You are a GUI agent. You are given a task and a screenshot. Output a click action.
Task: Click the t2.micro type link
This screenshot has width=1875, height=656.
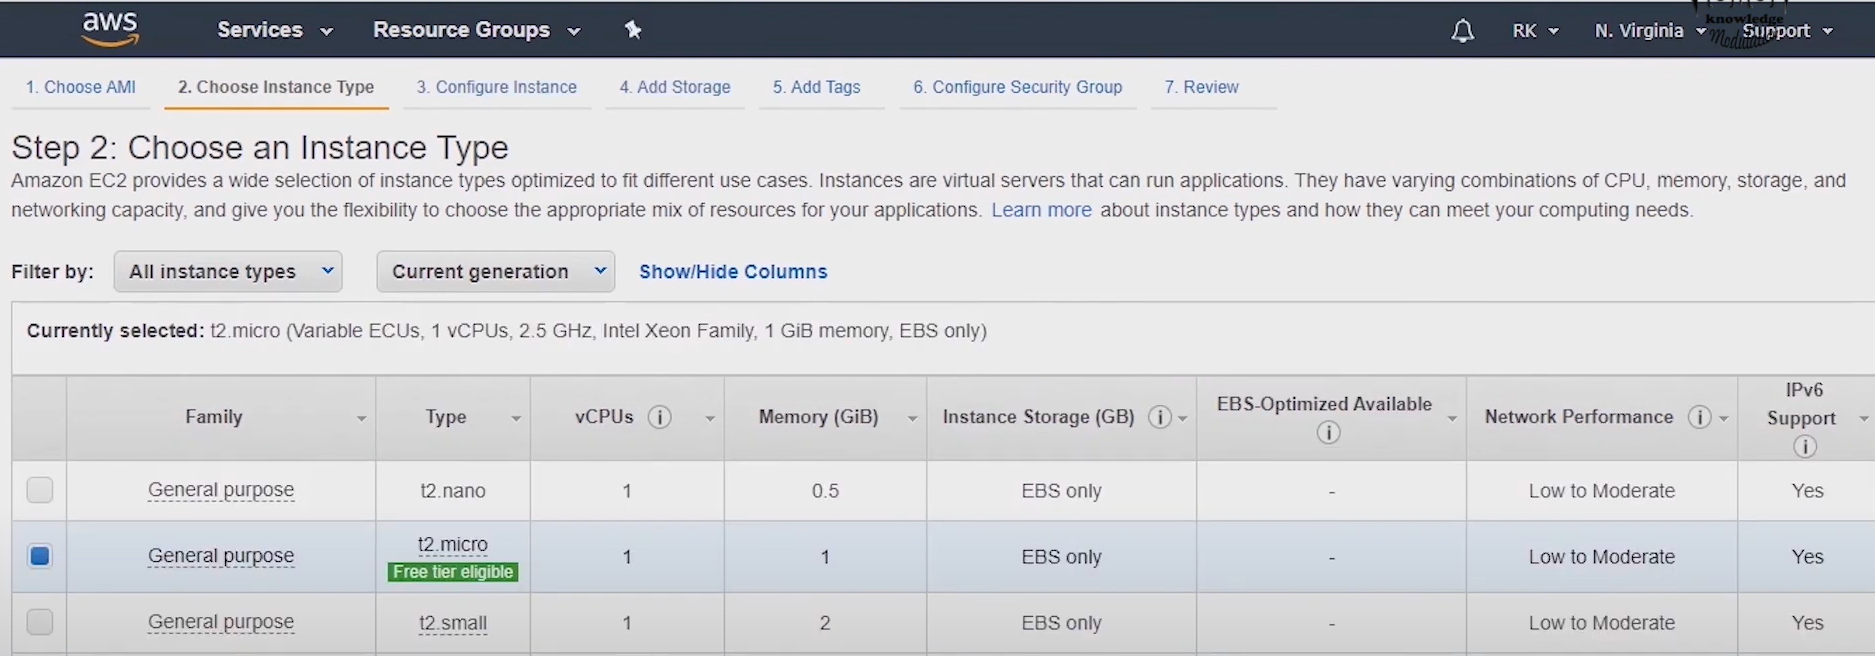(x=453, y=545)
